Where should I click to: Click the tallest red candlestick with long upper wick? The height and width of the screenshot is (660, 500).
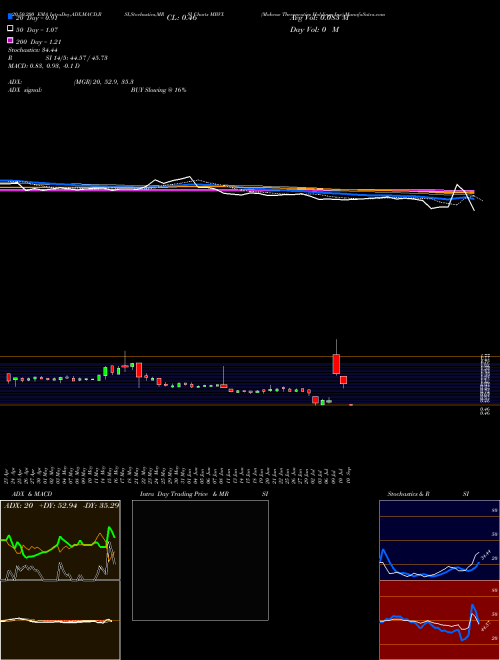click(336, 364)
